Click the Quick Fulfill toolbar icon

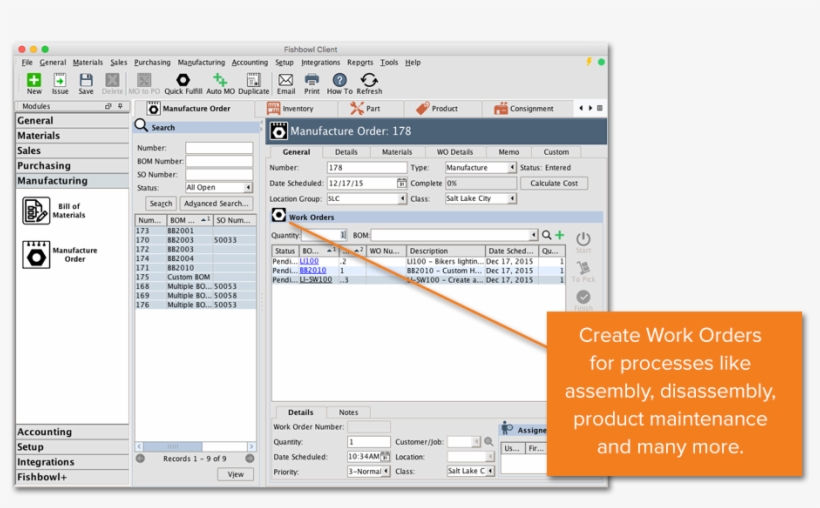[183, 80]
